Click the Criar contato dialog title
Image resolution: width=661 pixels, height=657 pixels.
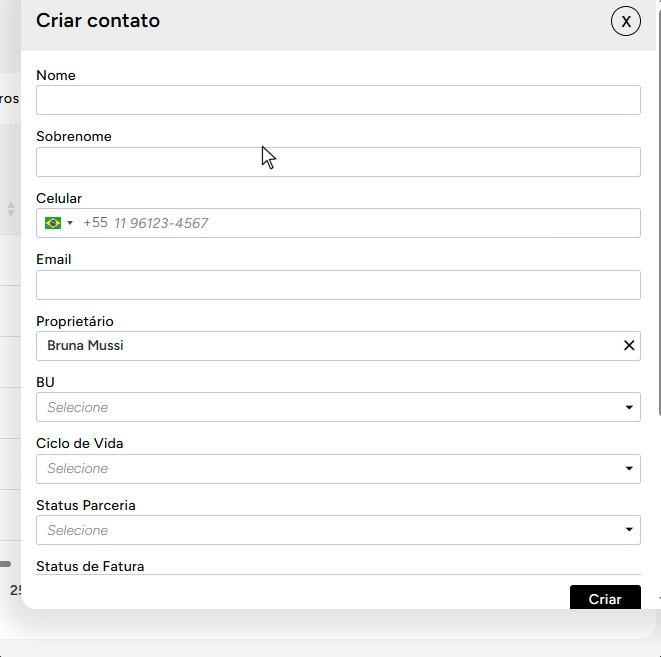tap(98, 21)
